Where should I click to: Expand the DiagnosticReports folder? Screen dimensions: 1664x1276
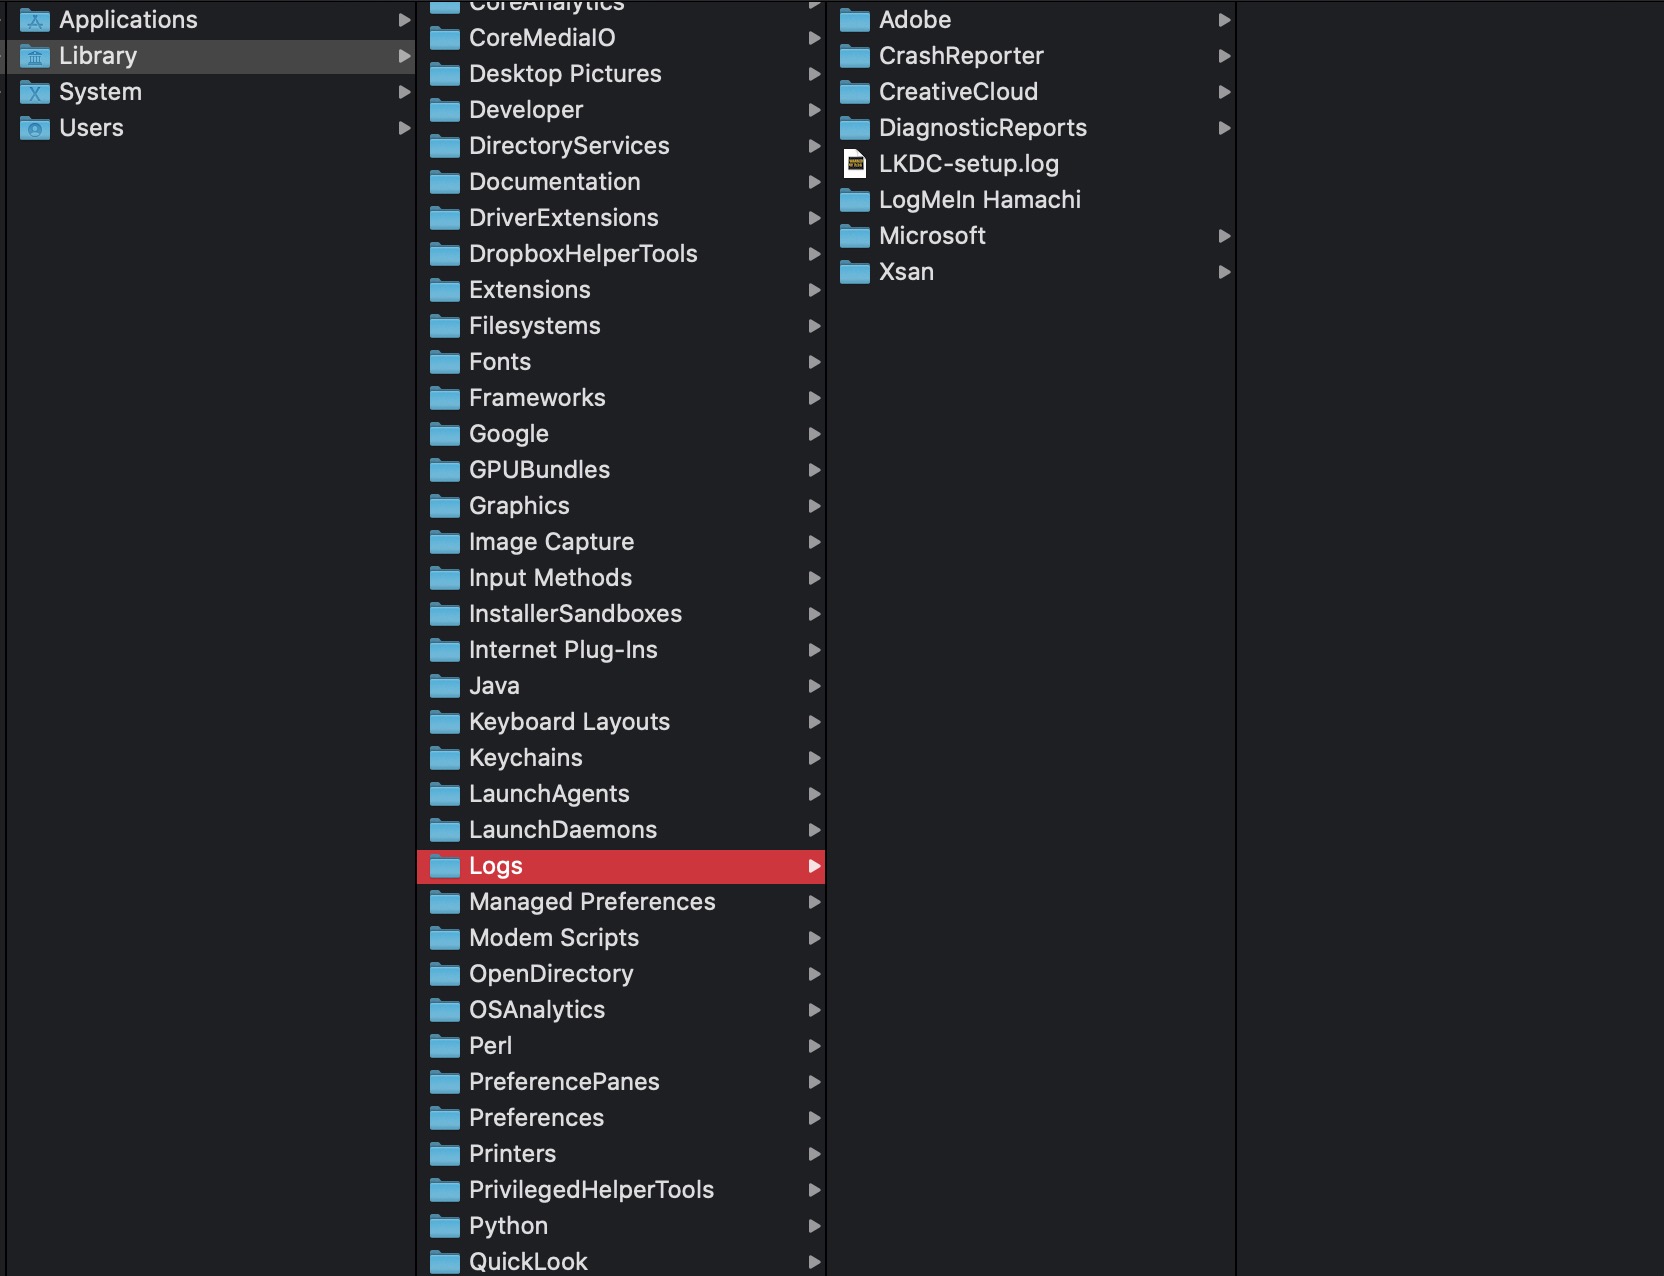(1224, 128)
